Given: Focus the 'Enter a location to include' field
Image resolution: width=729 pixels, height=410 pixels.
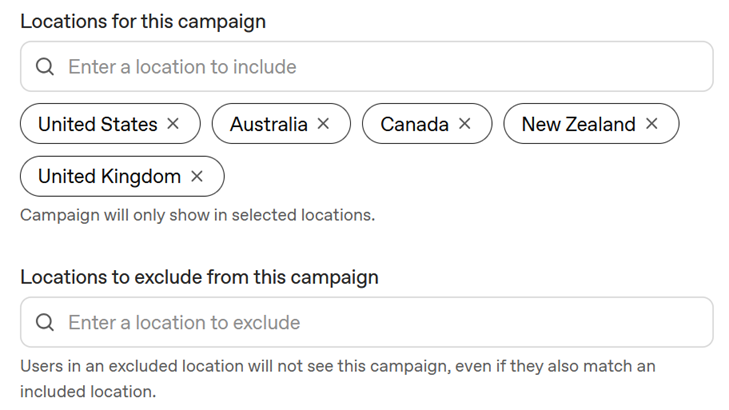Looking at the screenshot, I should coord(366,66).
